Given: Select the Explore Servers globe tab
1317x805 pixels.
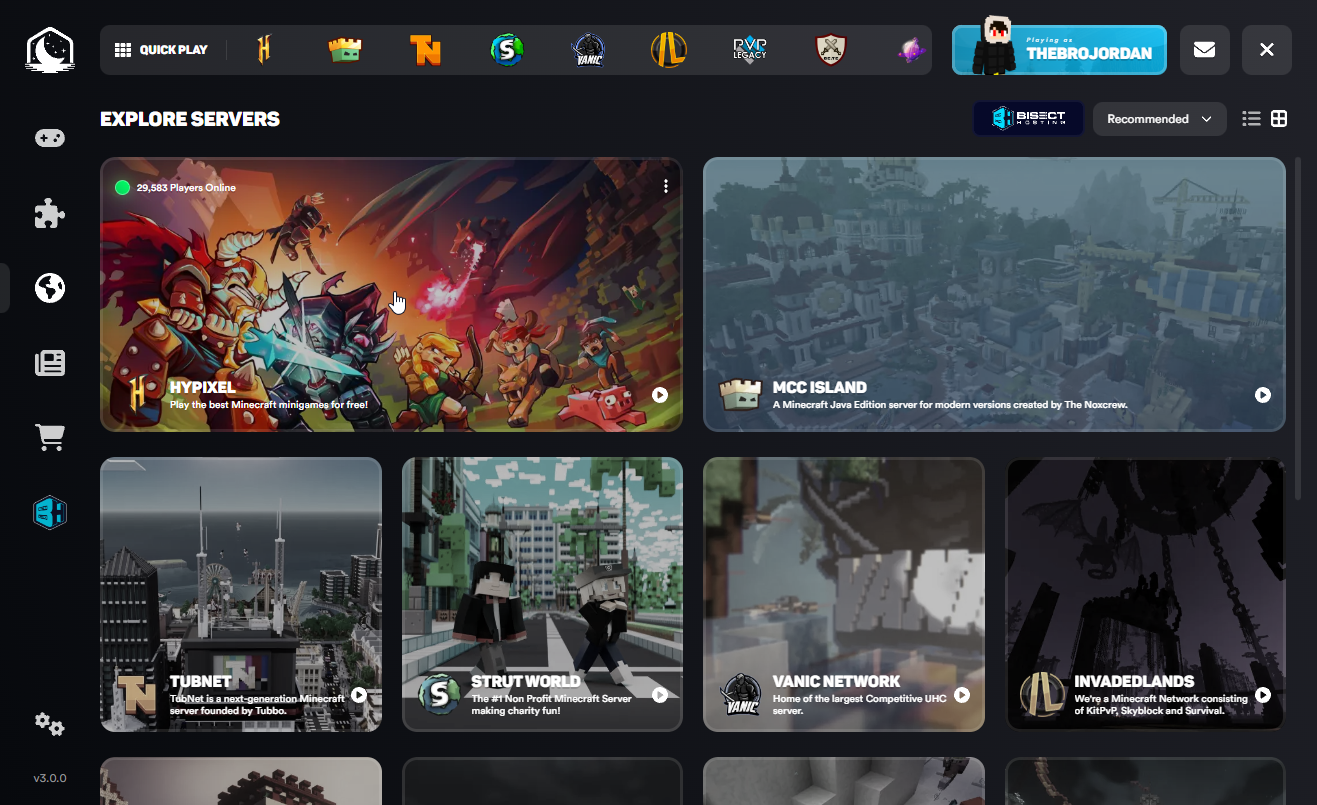Looking at the screenshot, I should (x=50, y=288).
